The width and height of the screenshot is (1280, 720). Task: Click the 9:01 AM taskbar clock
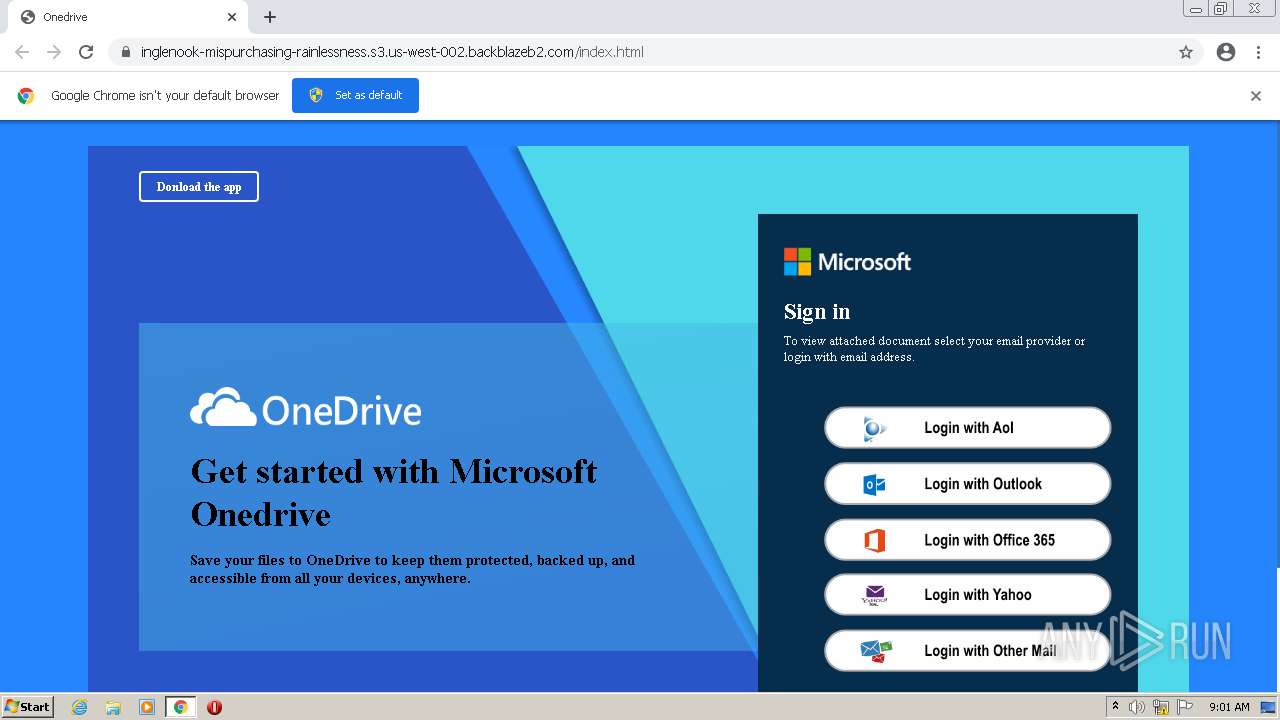click(x=1229, y=707)
